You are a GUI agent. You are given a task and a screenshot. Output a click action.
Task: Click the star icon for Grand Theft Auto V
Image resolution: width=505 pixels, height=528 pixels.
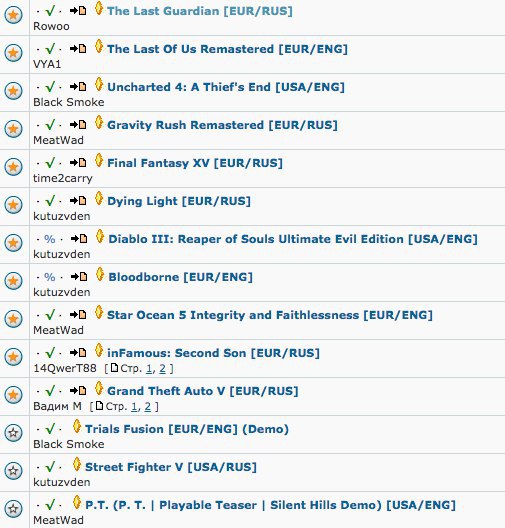tap(13, 395)
